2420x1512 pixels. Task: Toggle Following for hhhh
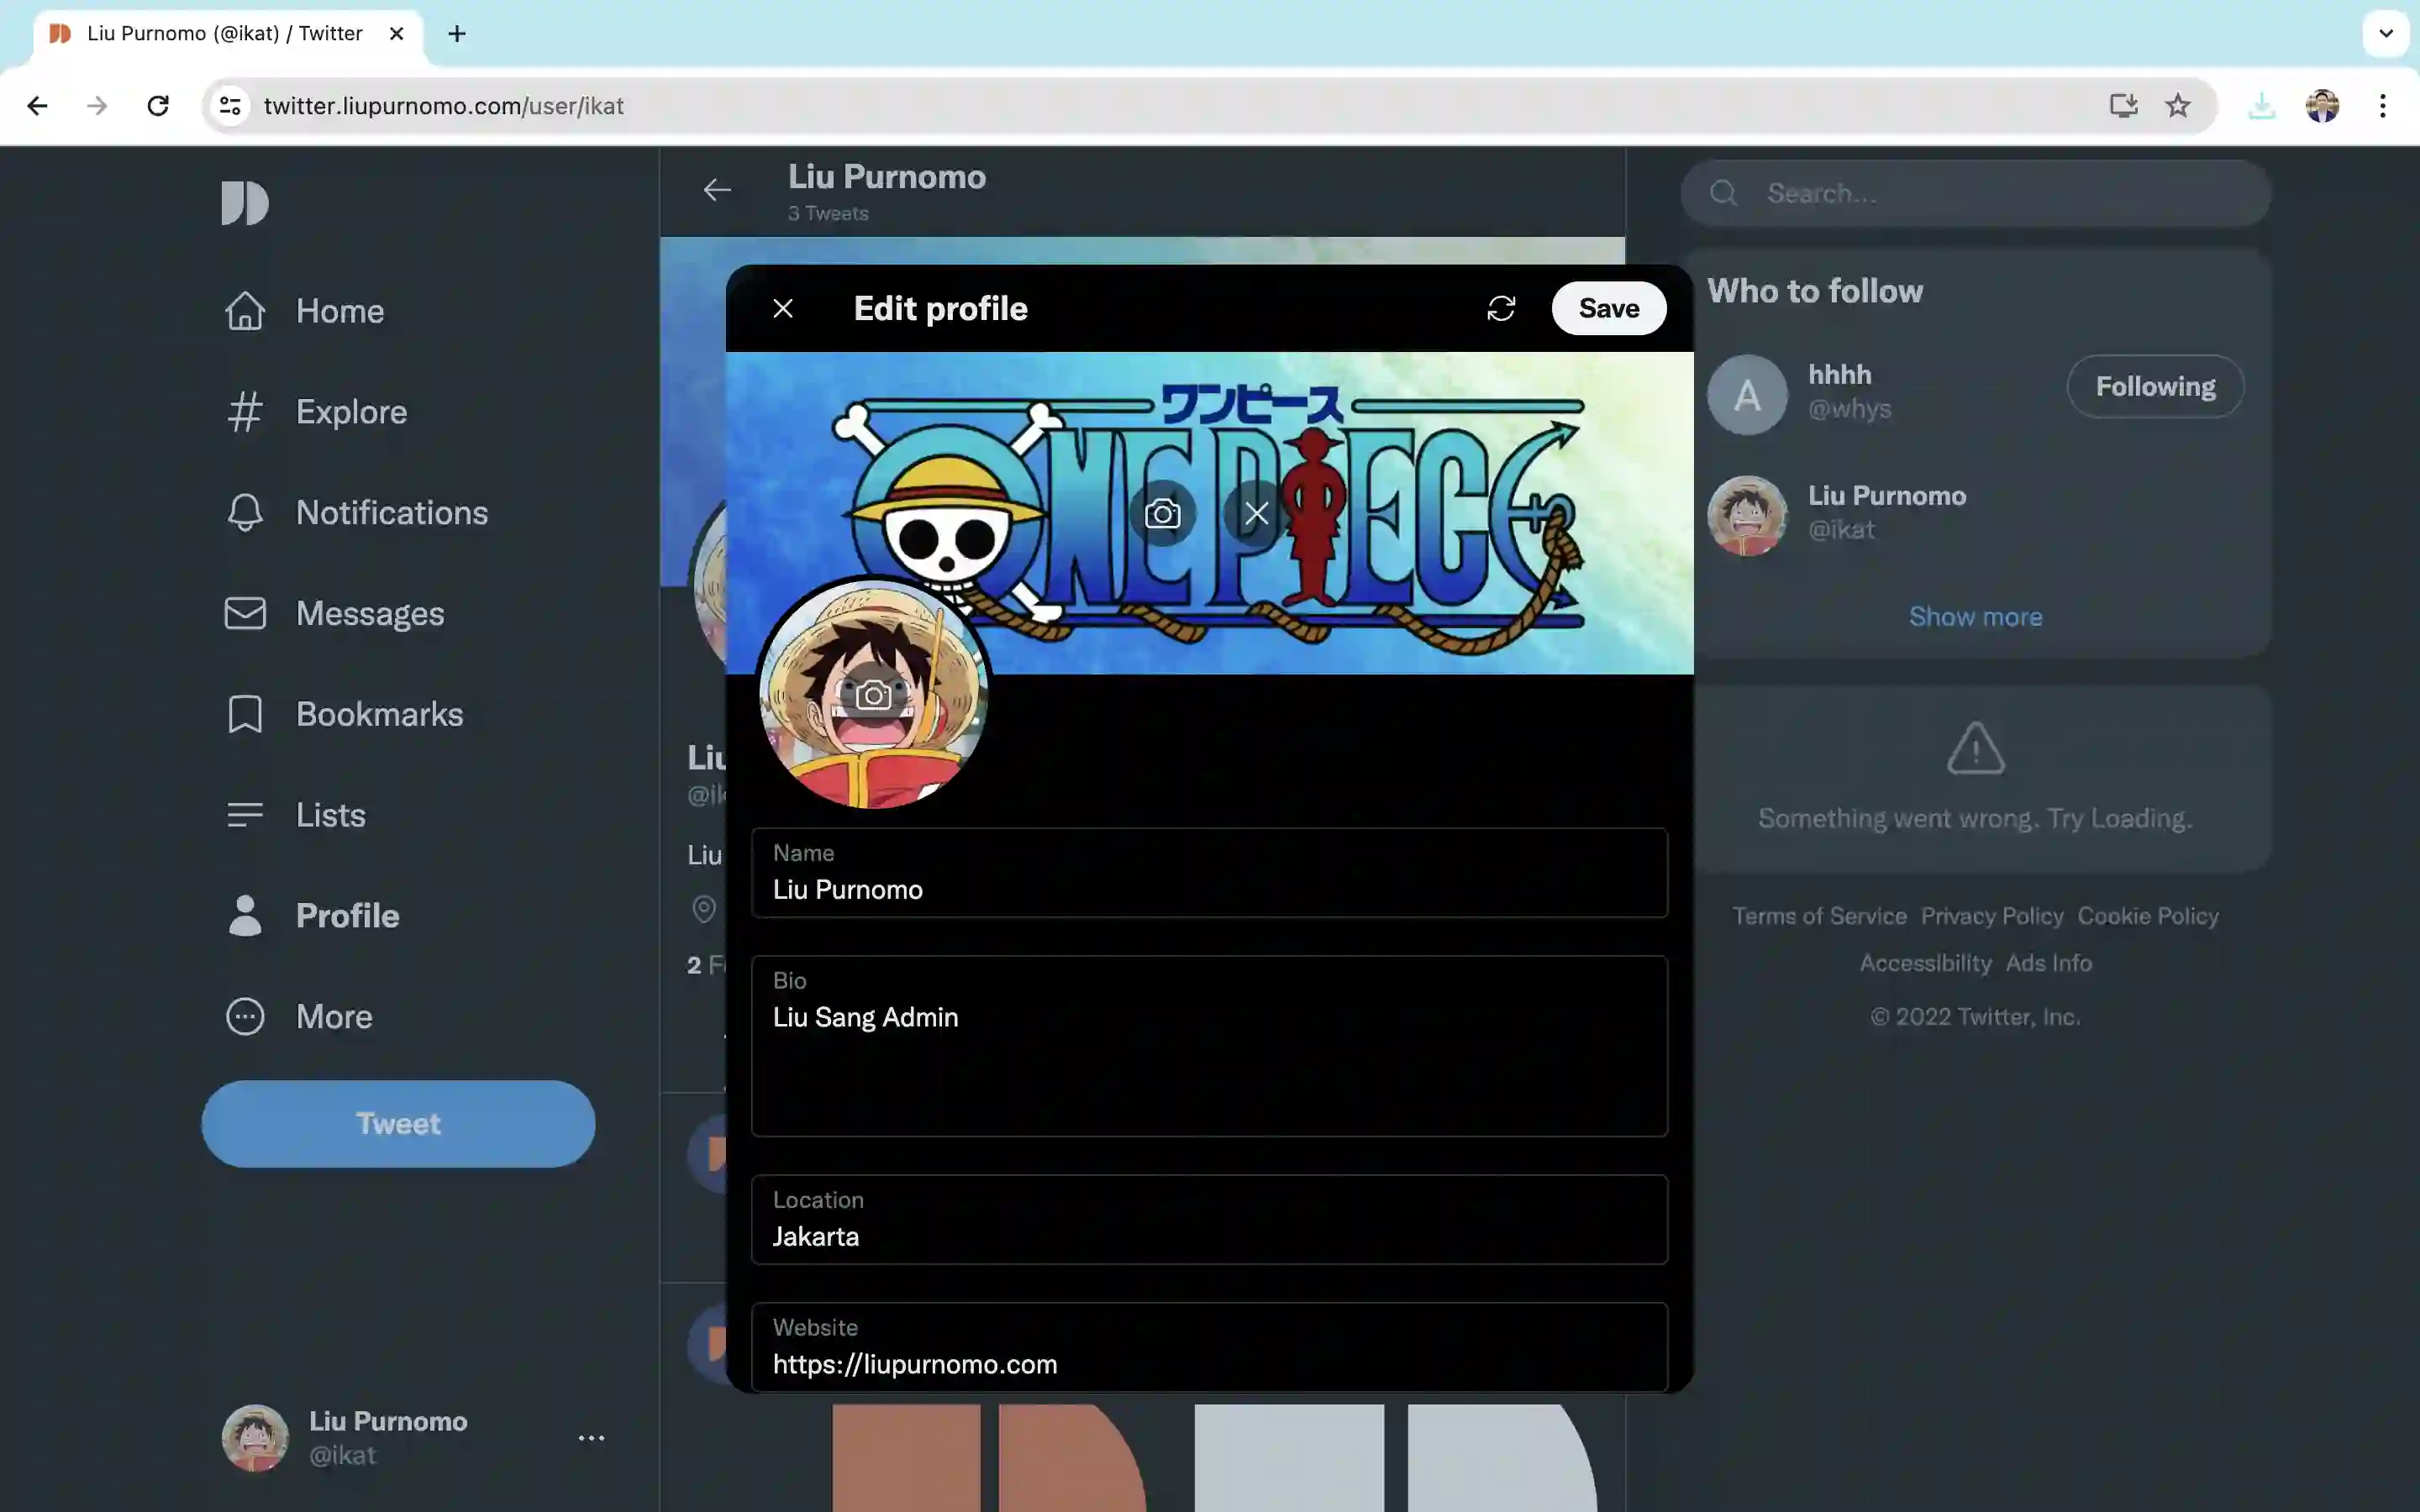click(x=2155, y=386)
